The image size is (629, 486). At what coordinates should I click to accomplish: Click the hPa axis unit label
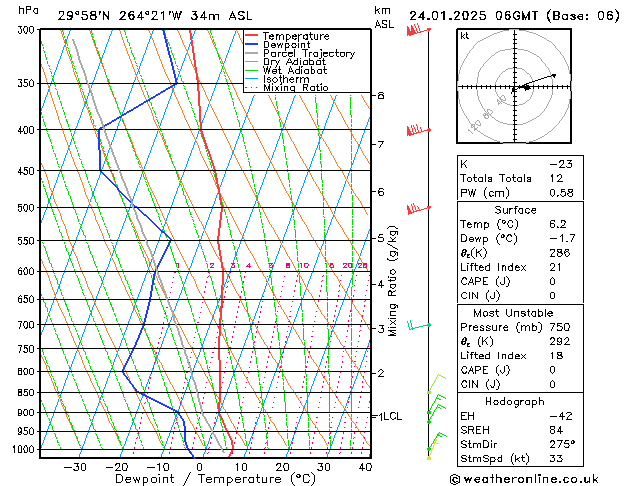28,11
